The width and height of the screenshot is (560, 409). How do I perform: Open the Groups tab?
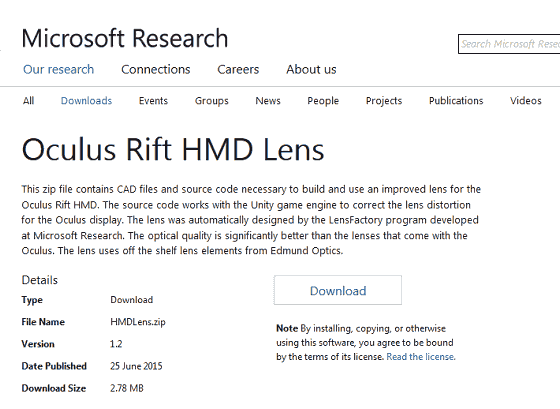(212, 101)
